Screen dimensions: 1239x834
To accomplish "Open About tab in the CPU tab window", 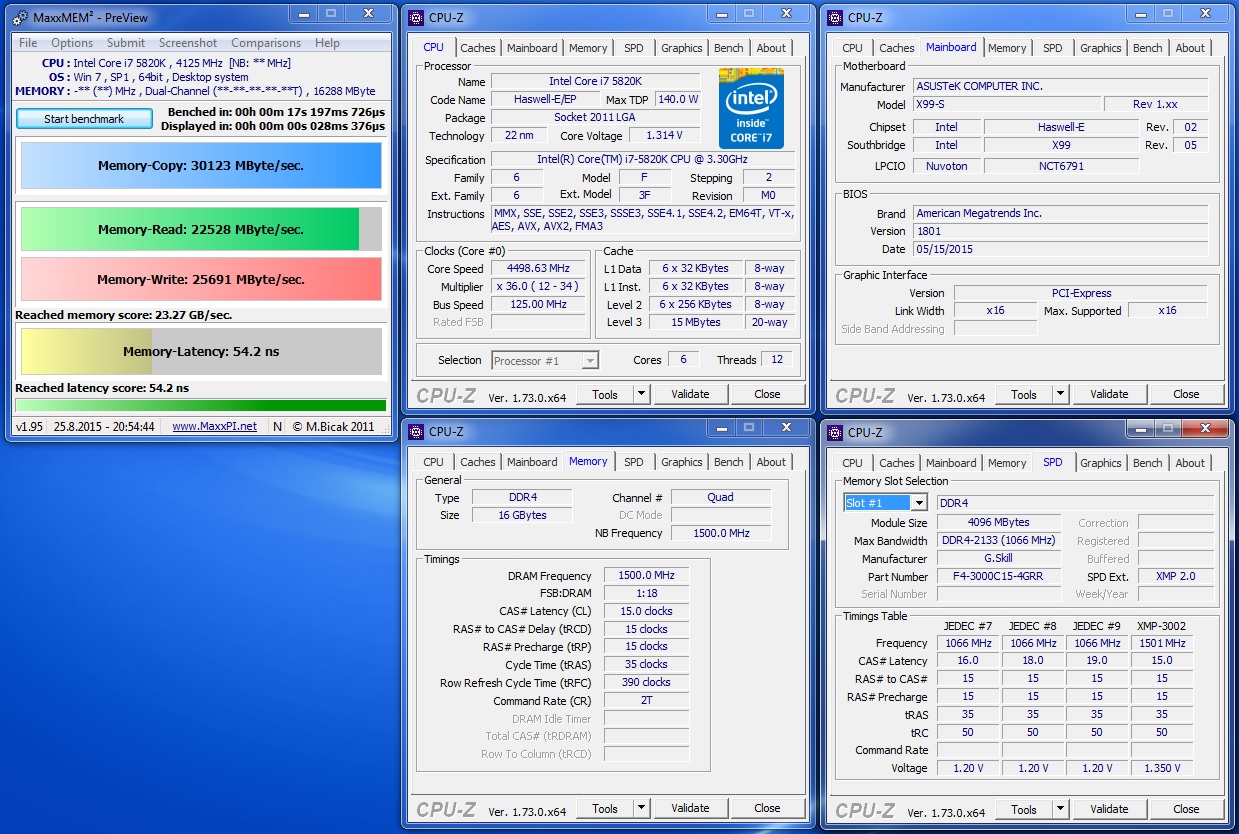I will 771,48.
